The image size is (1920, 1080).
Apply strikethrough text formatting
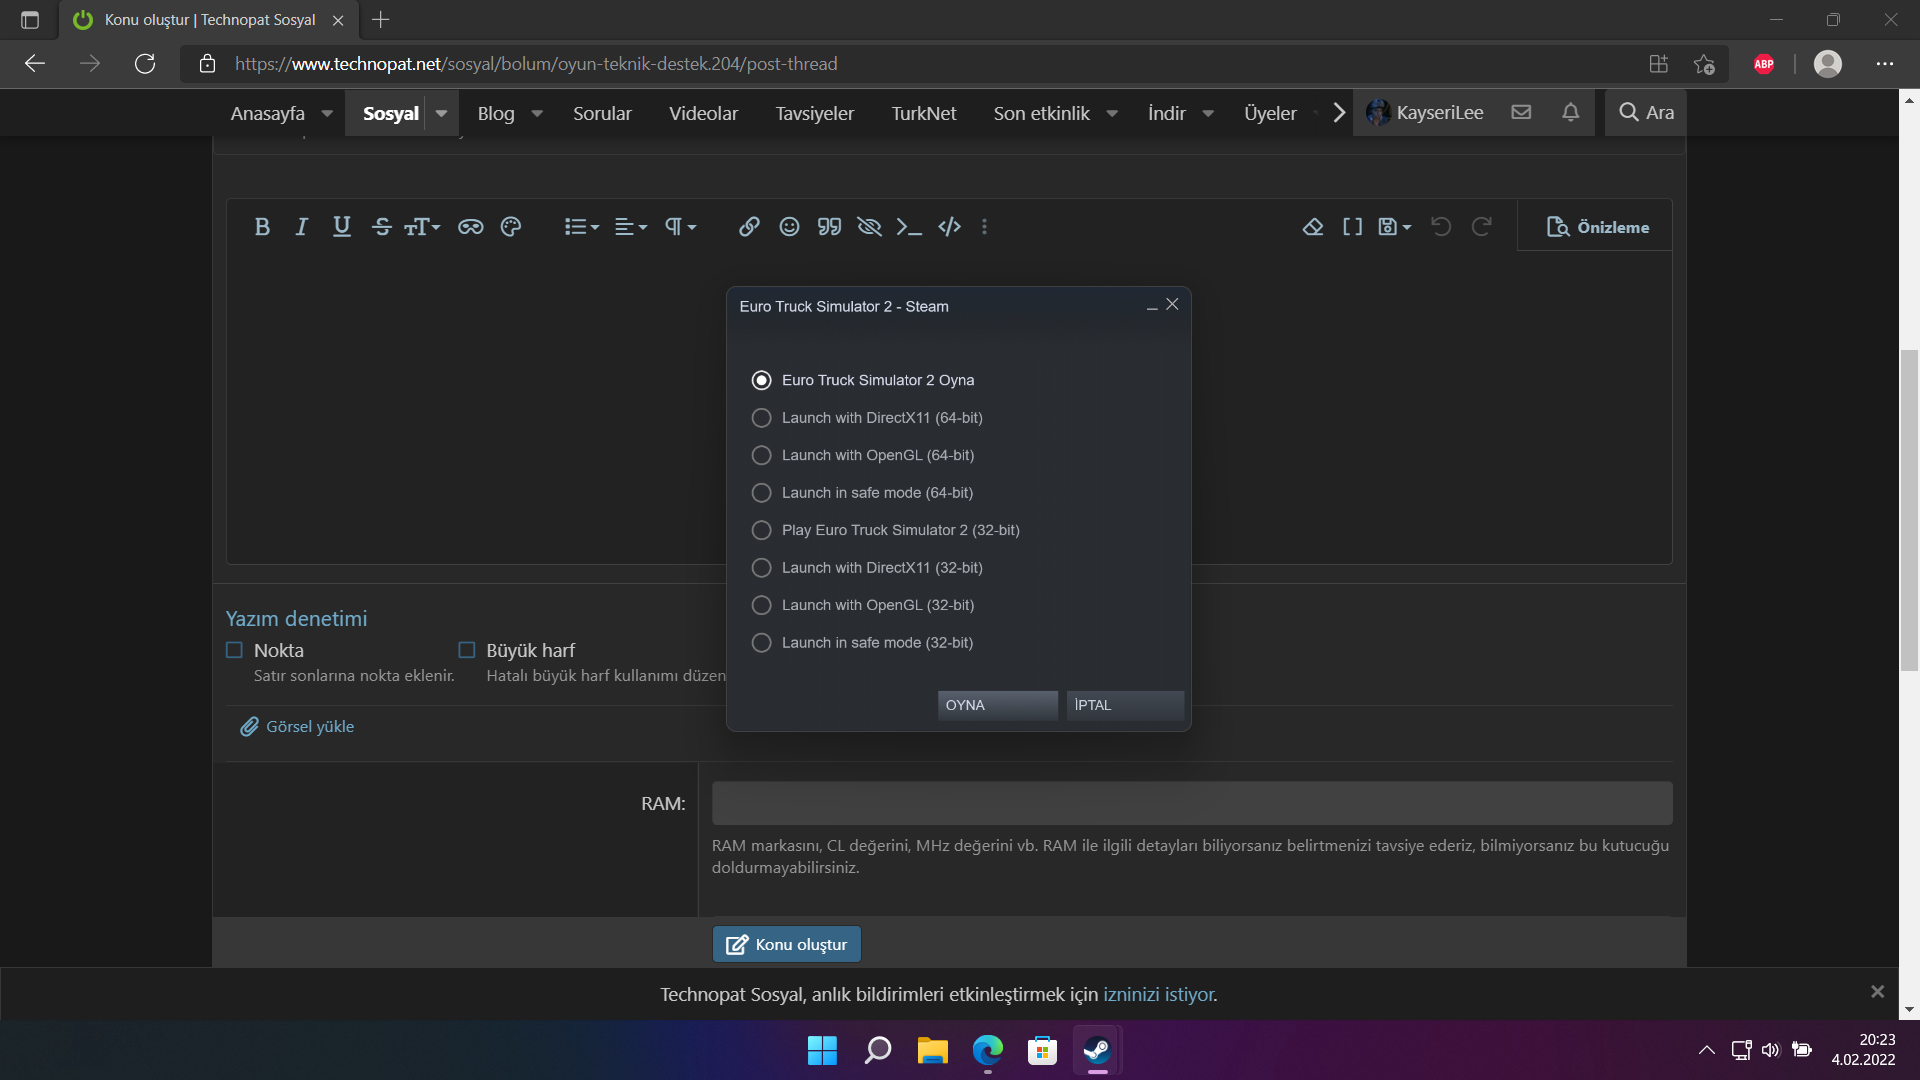pos(381,227)
